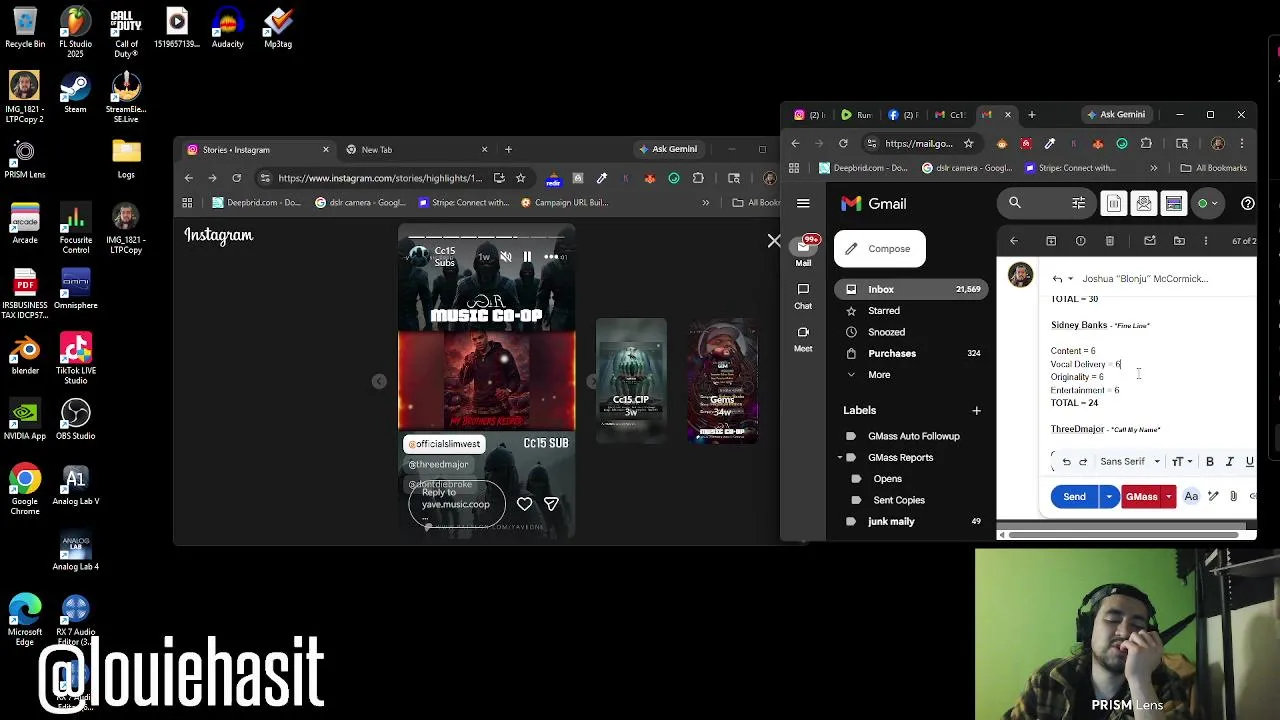
Task: Send the Gmail reply
Action: coord(1075,497)
